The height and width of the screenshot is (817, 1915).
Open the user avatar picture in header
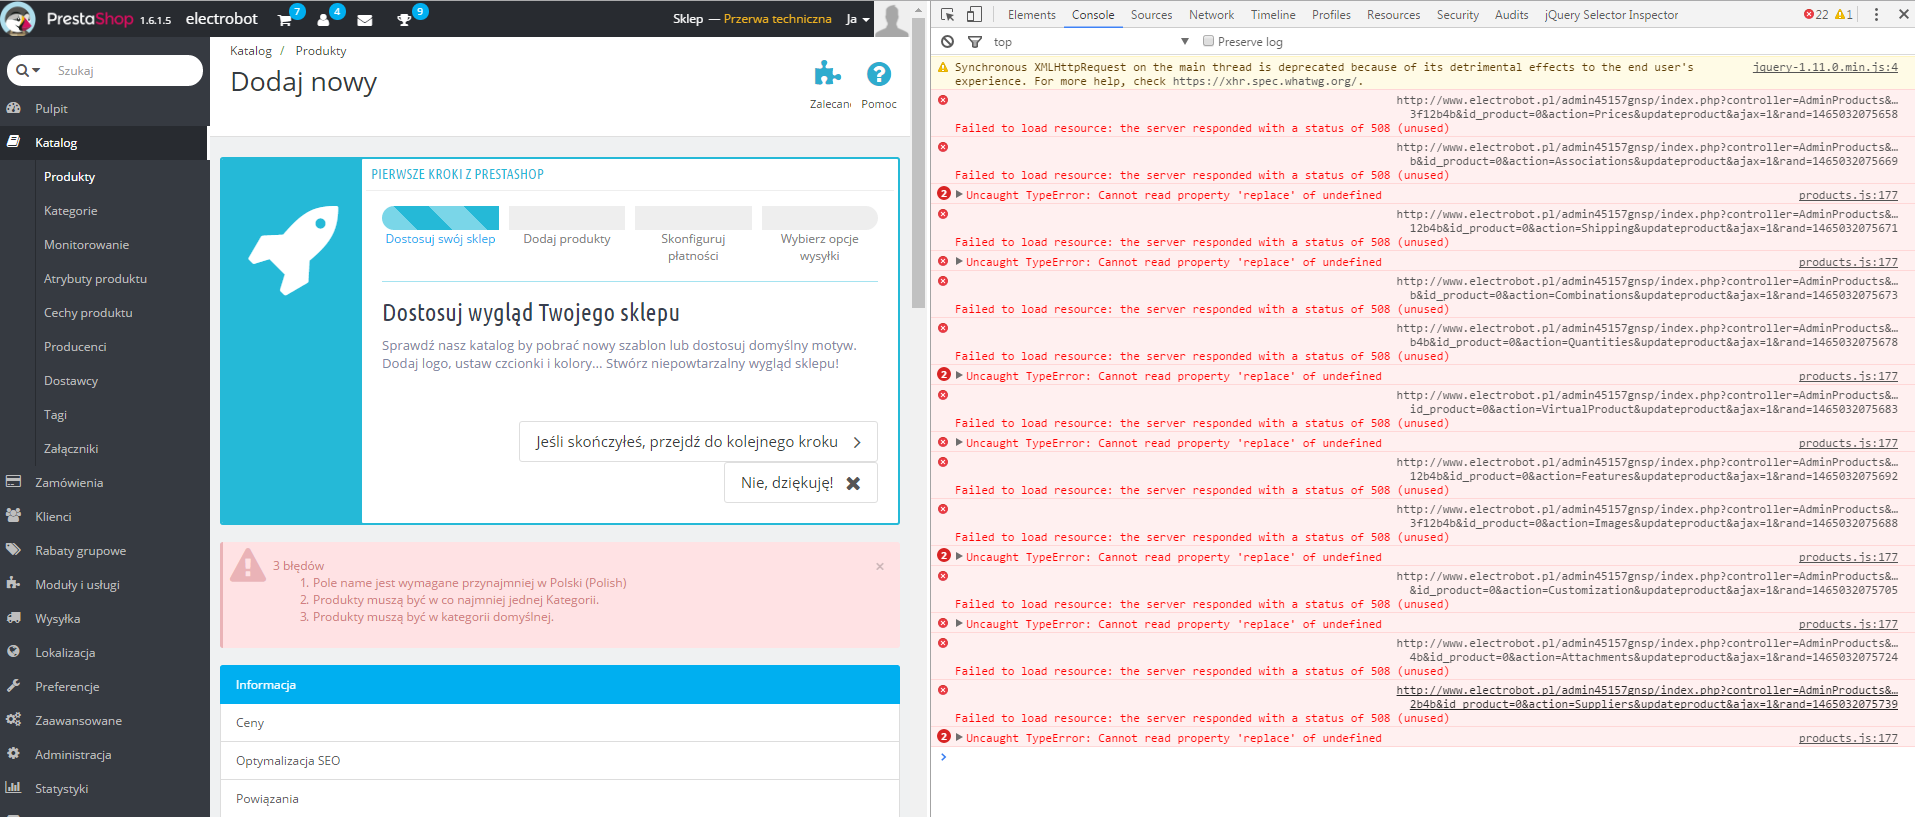click(x=892, y=19)
